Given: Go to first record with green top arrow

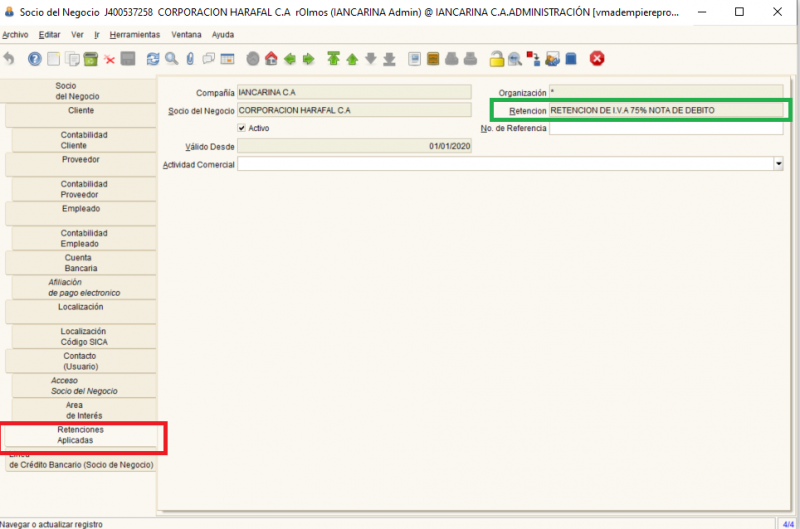Looking at the screenshot, I should 334,59.
